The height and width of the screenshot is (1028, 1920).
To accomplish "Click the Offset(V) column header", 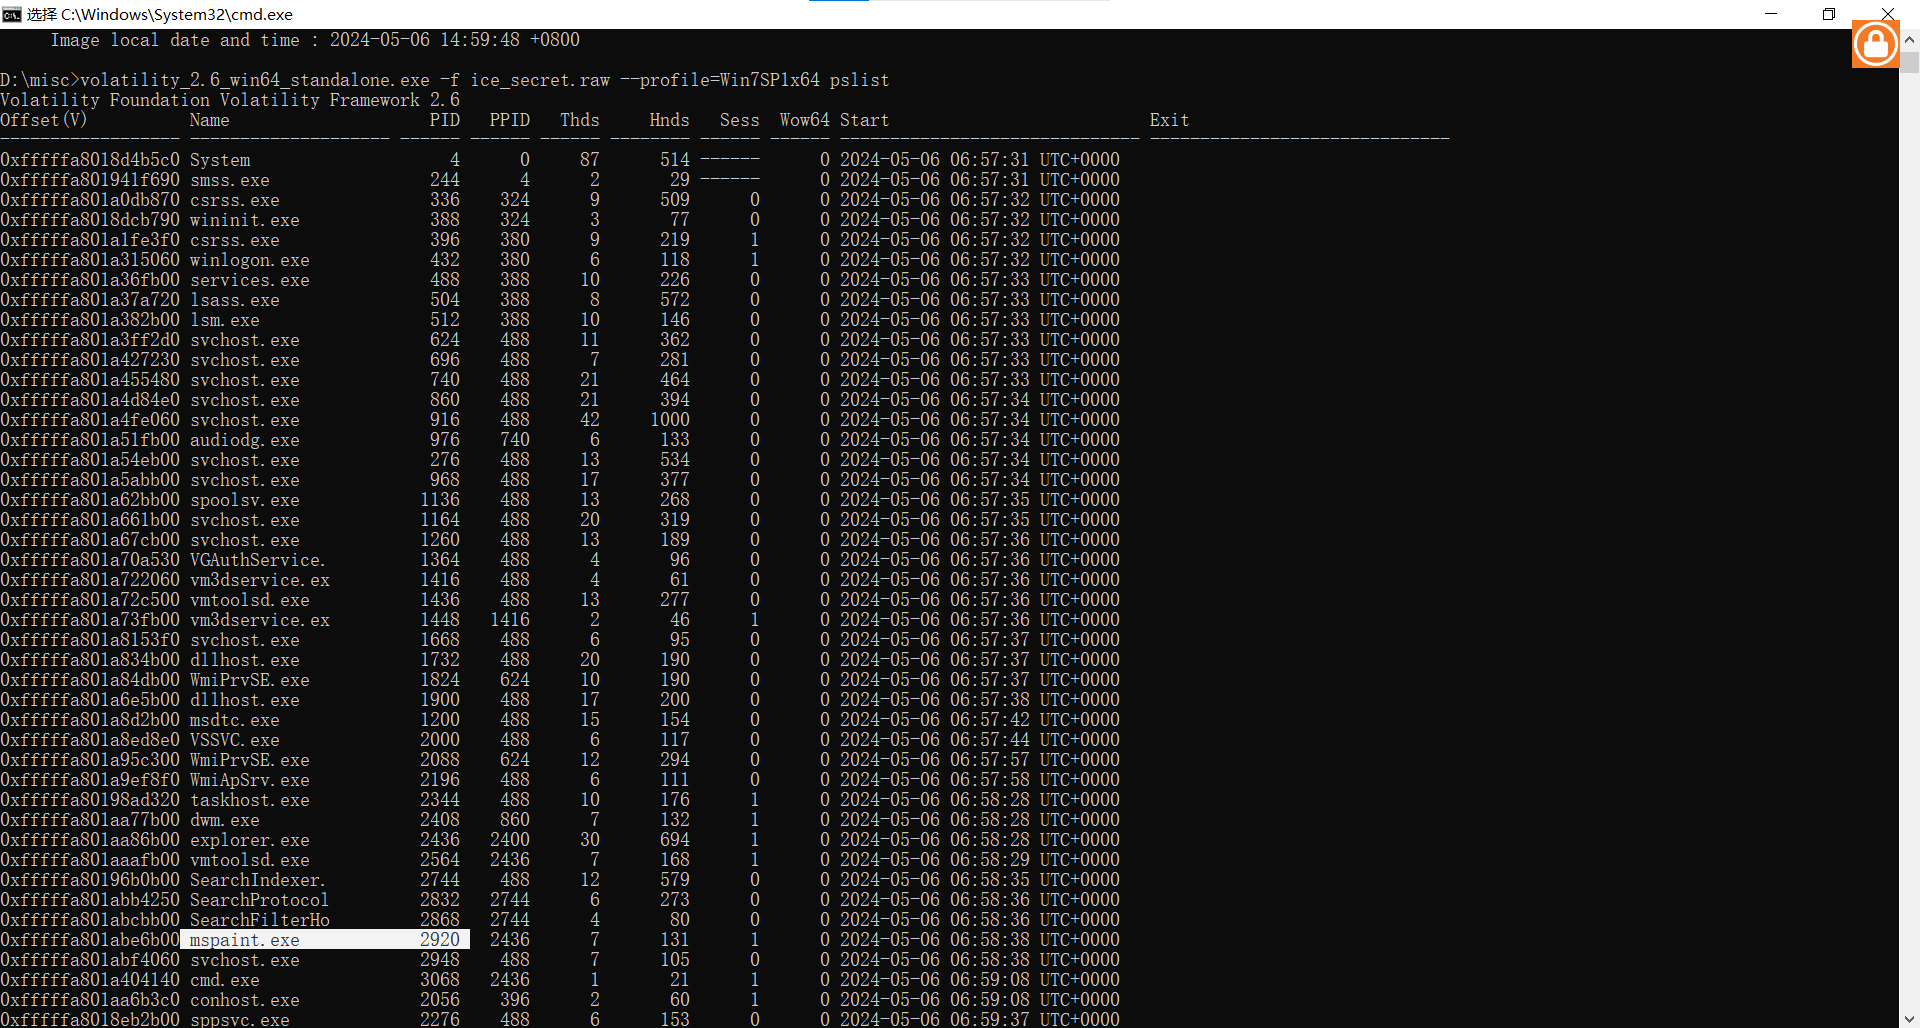I will pyautogui.click(x=44, y=120).
